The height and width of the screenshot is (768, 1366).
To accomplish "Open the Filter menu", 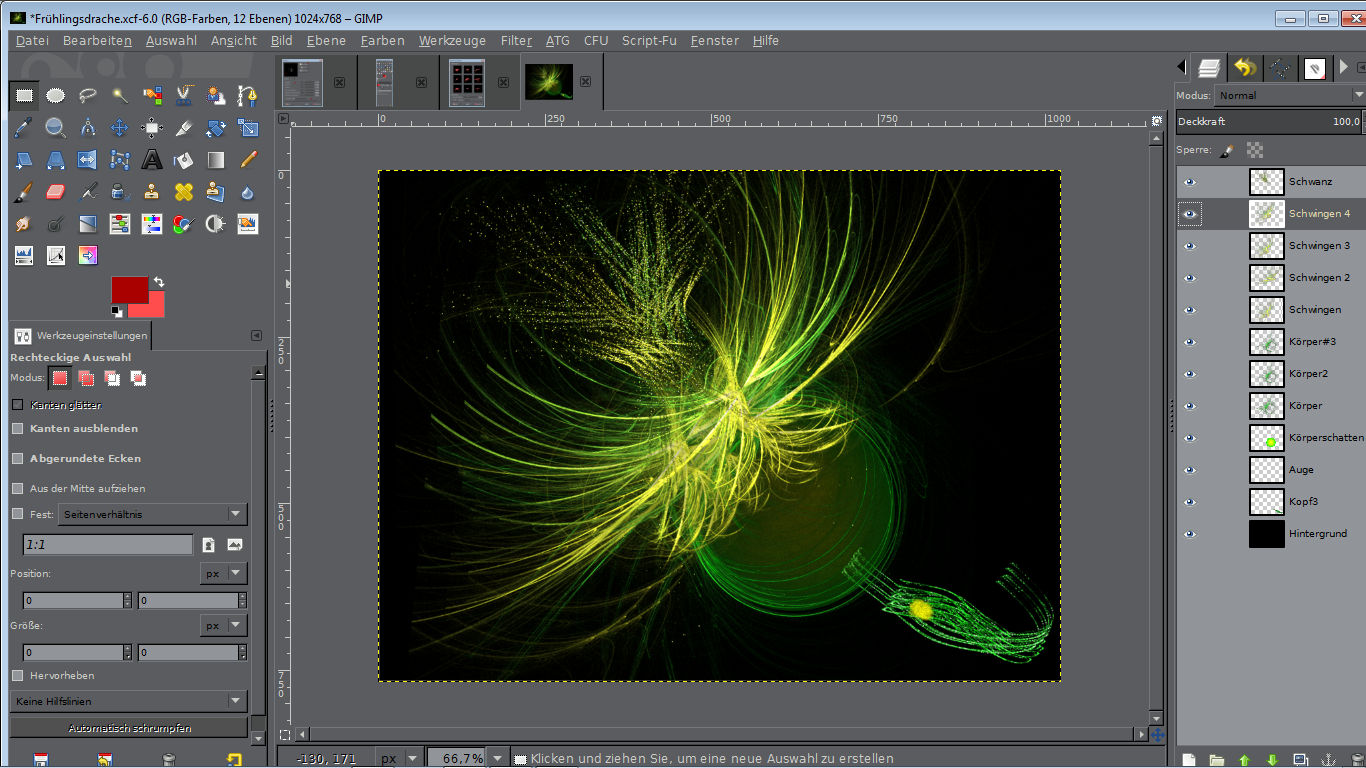I will tap(516, 41).
